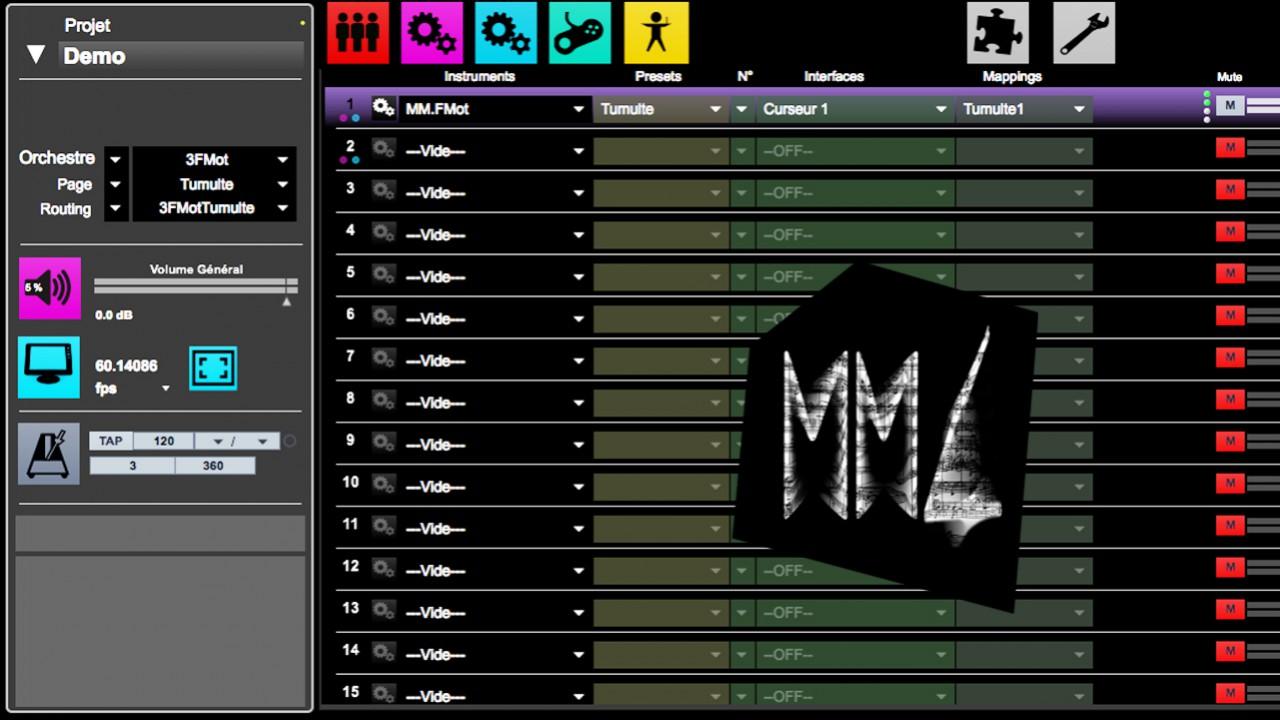
Task: Open the green game controller icon
Action: [580, 33]
